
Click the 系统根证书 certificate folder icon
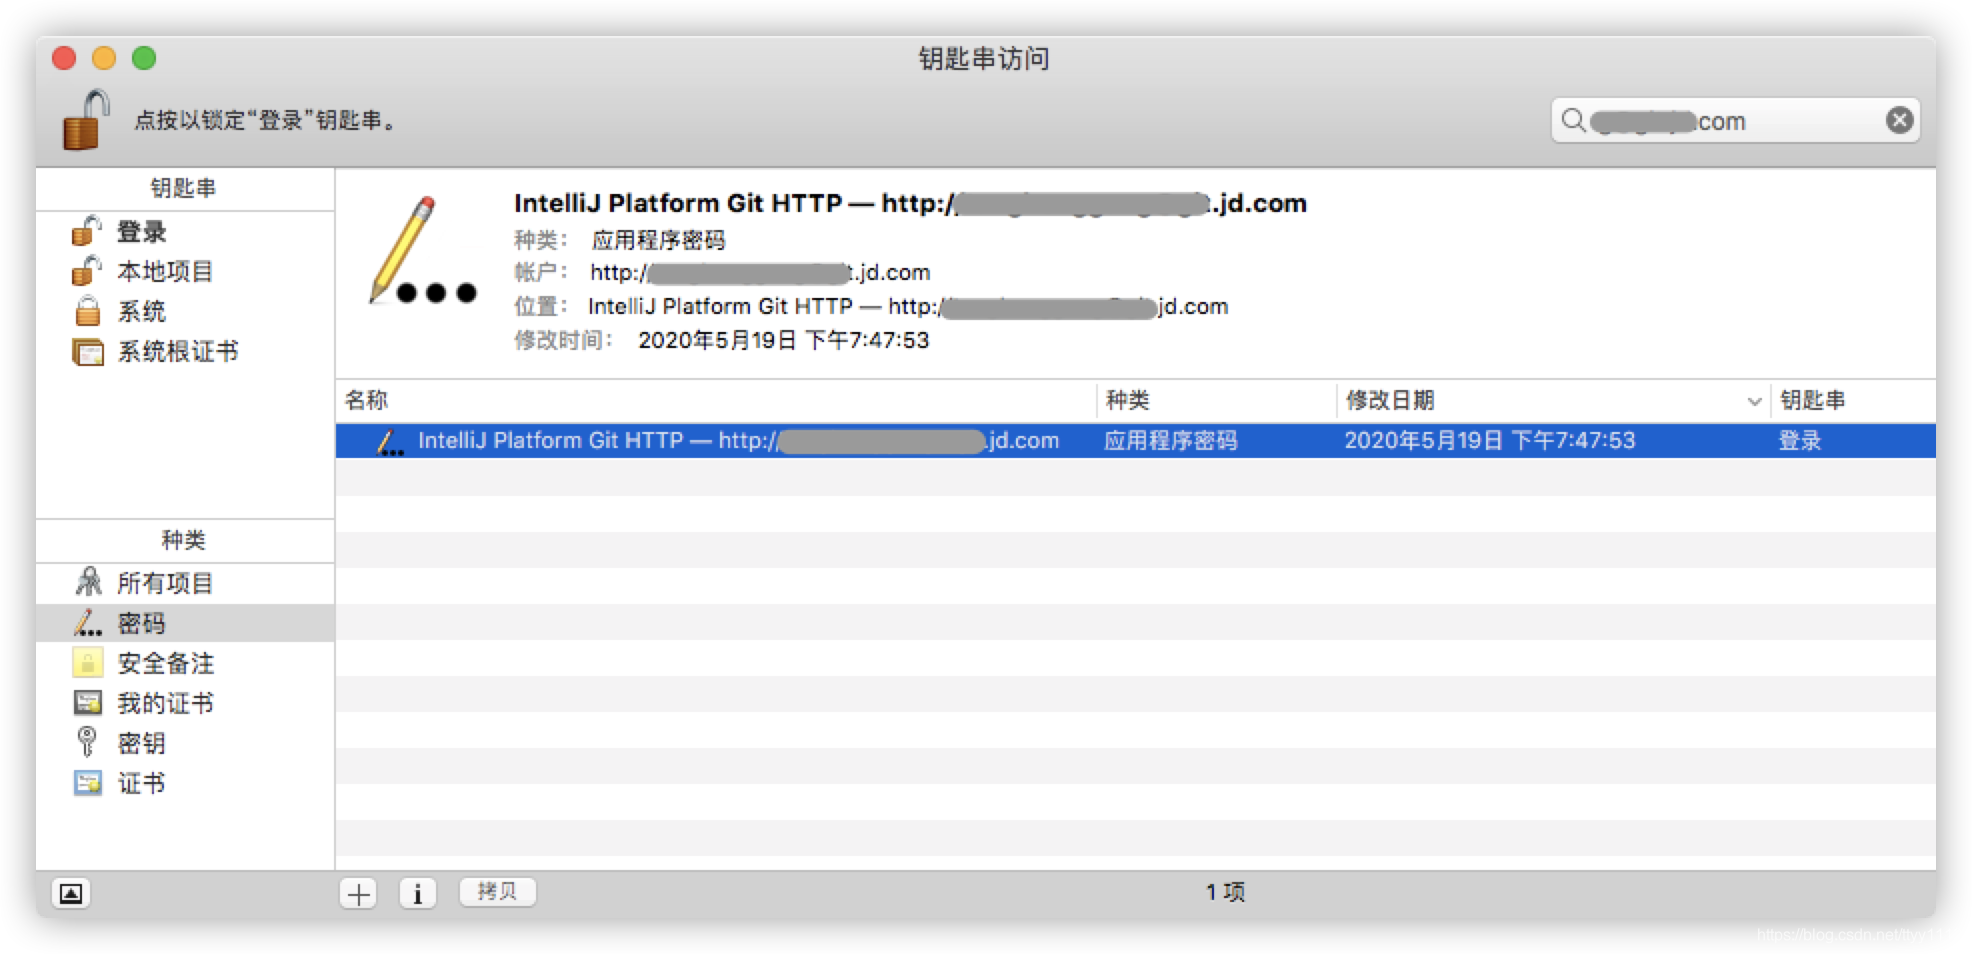coord(88,352)
